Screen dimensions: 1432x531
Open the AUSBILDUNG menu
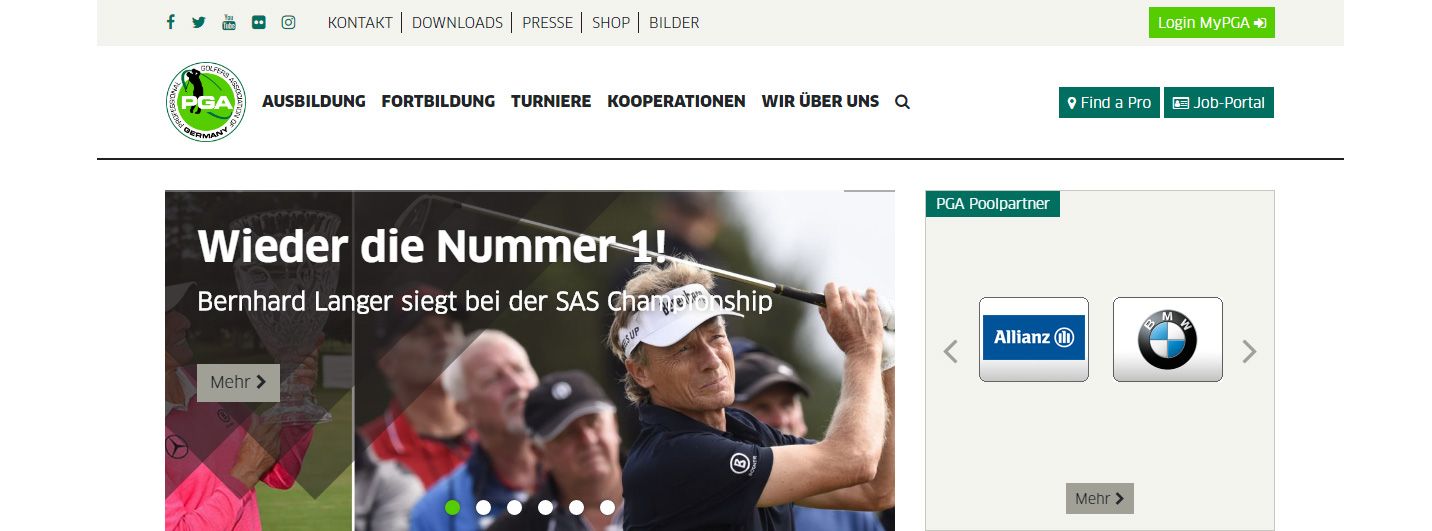pyautogui.click(x=314, y=101)
